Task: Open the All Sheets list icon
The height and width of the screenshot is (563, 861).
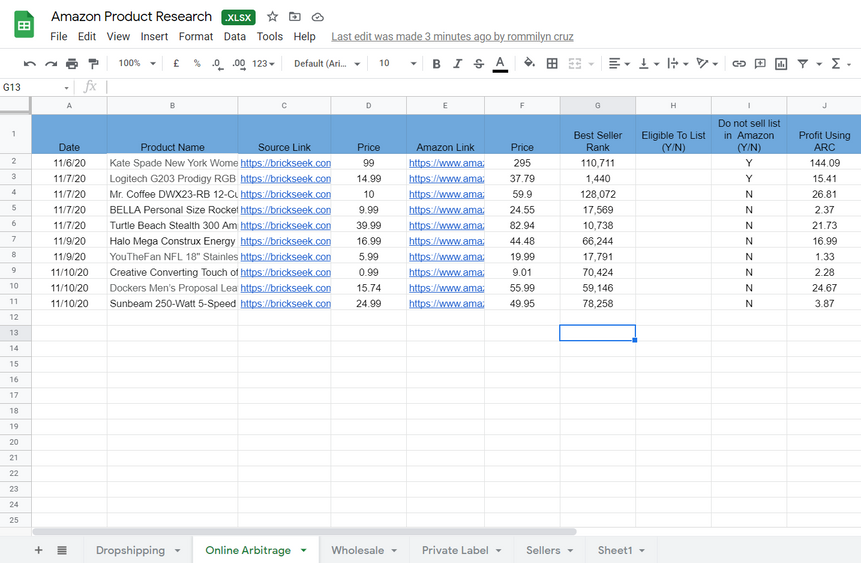Action: click(x=62, y=550)
